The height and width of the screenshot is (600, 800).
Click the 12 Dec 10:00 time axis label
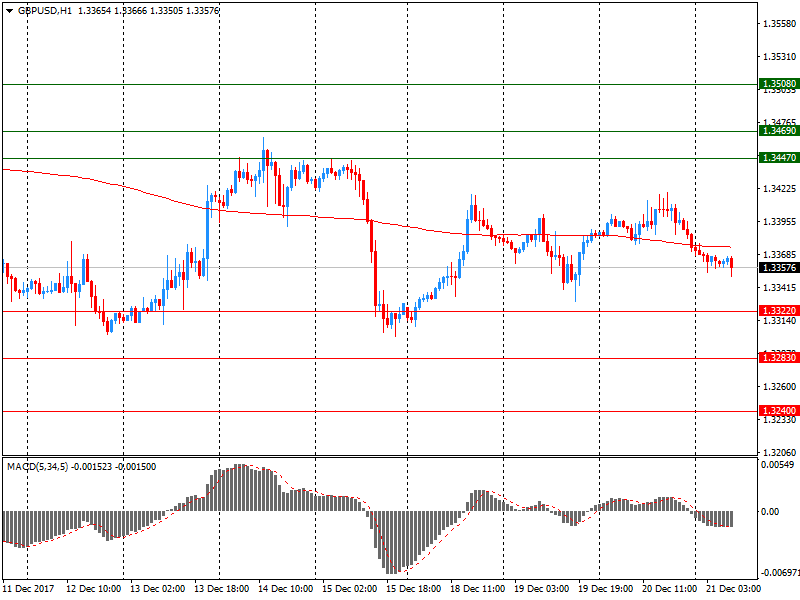[x=93, y=588]
